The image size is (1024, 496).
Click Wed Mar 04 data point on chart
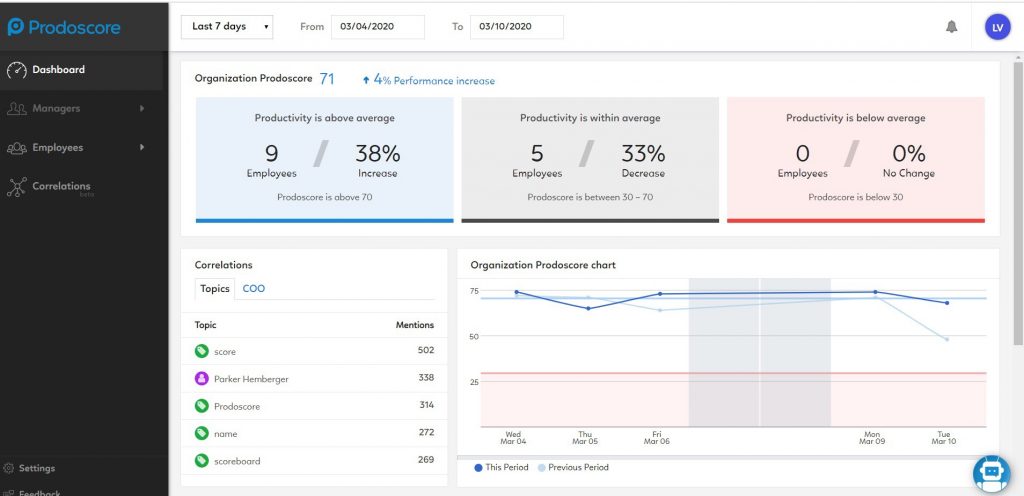[517, 292]
